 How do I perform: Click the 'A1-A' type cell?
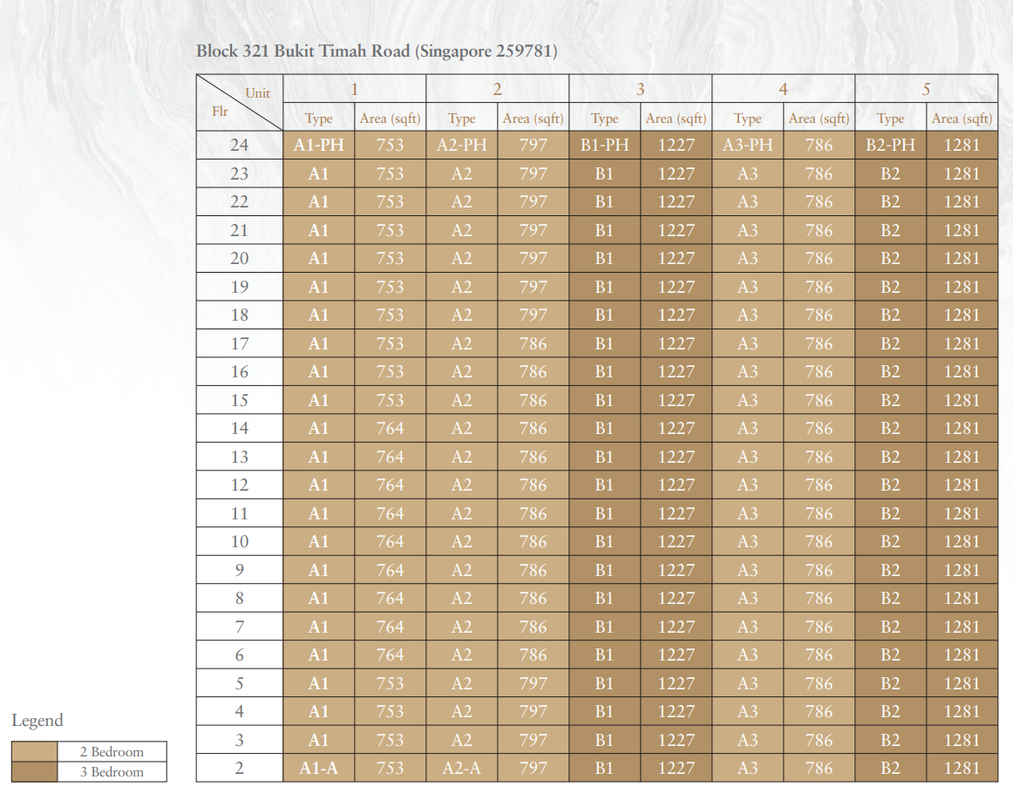(x=319, y=768)
